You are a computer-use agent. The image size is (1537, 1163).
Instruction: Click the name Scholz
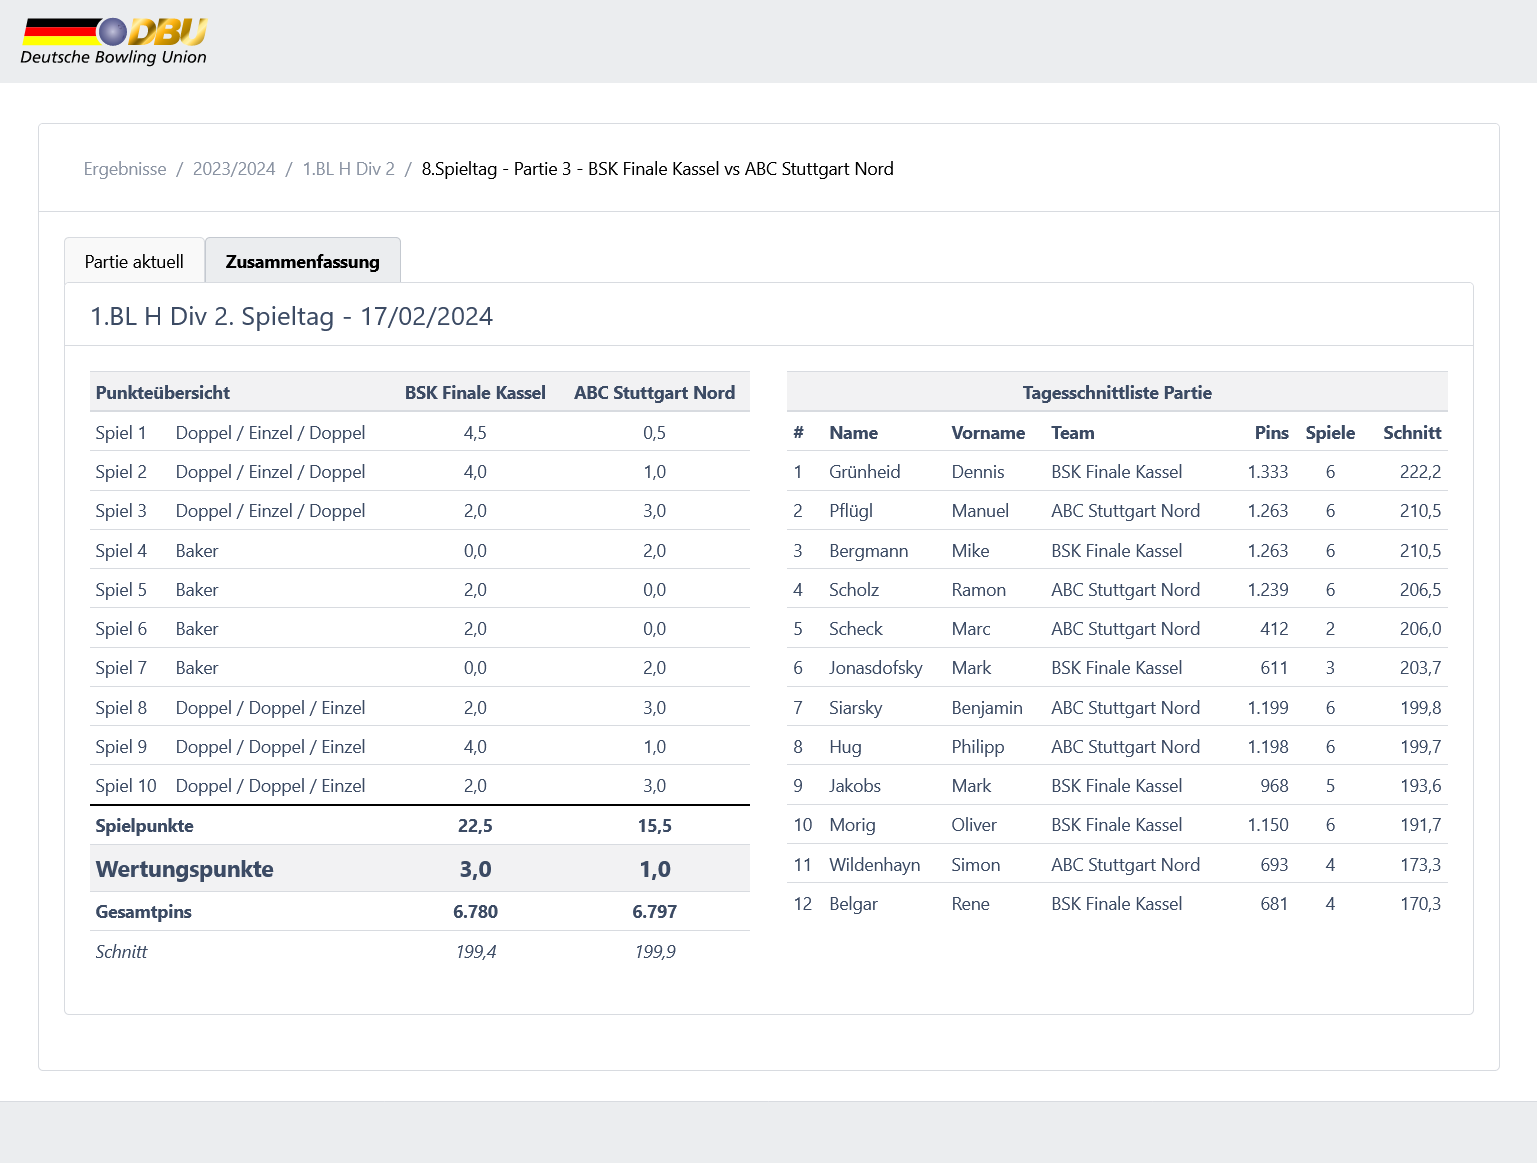(x=854, y=590)
